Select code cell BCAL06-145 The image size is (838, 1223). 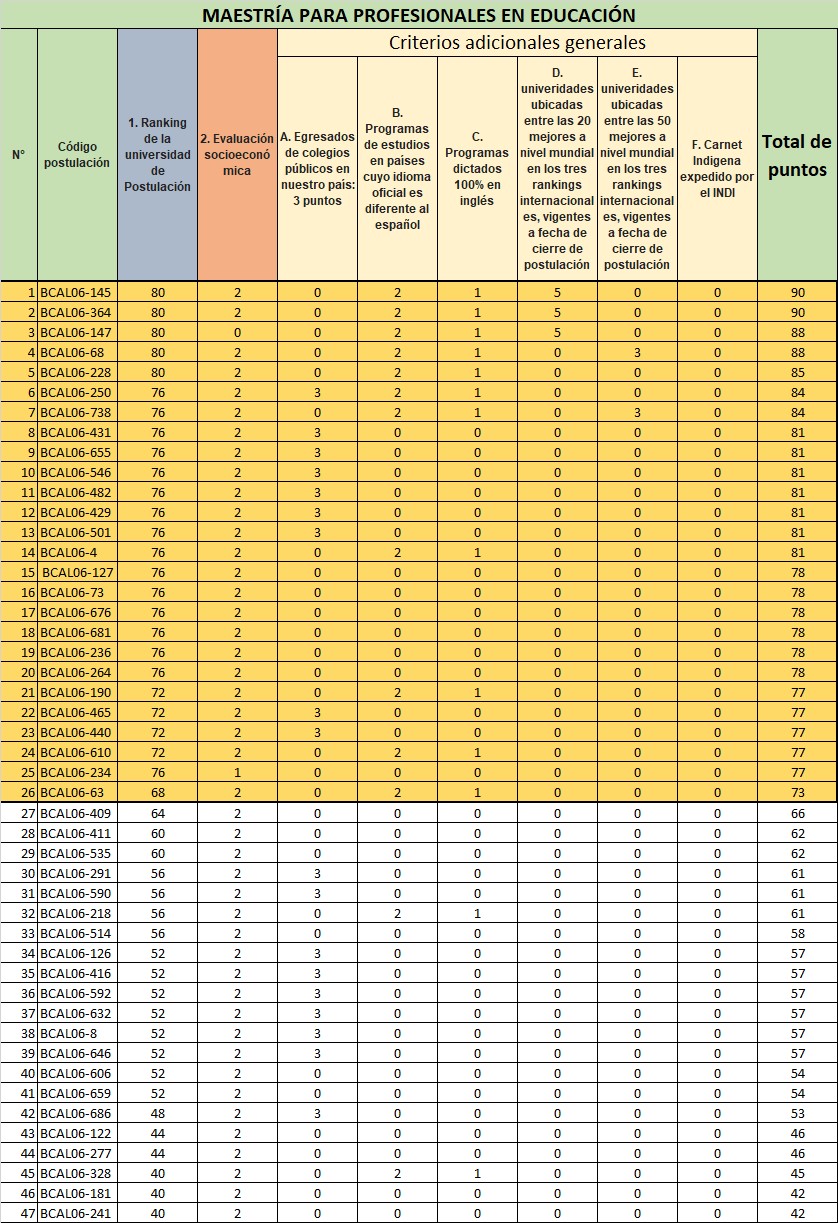pos(77,292)
